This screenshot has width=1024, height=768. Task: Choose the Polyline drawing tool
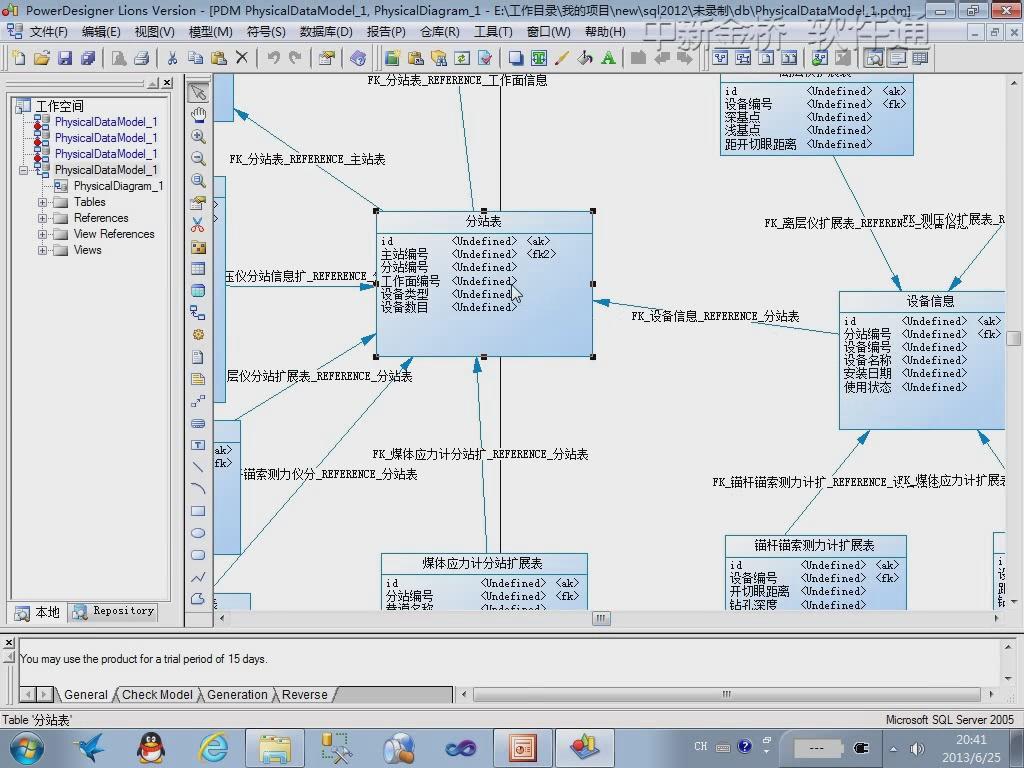[199, 577]
